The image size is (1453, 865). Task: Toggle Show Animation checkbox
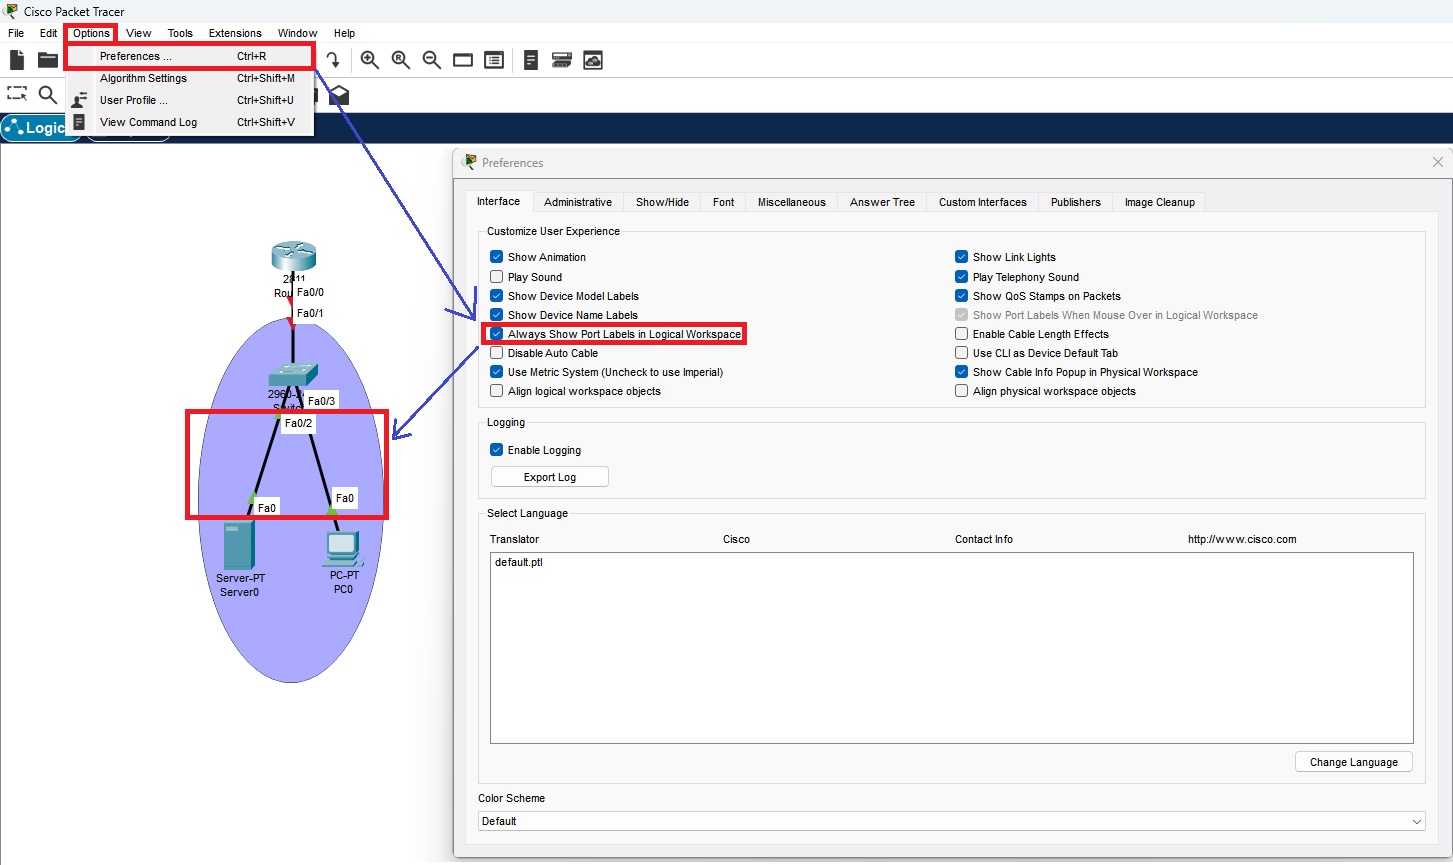[x=497, y=257]
